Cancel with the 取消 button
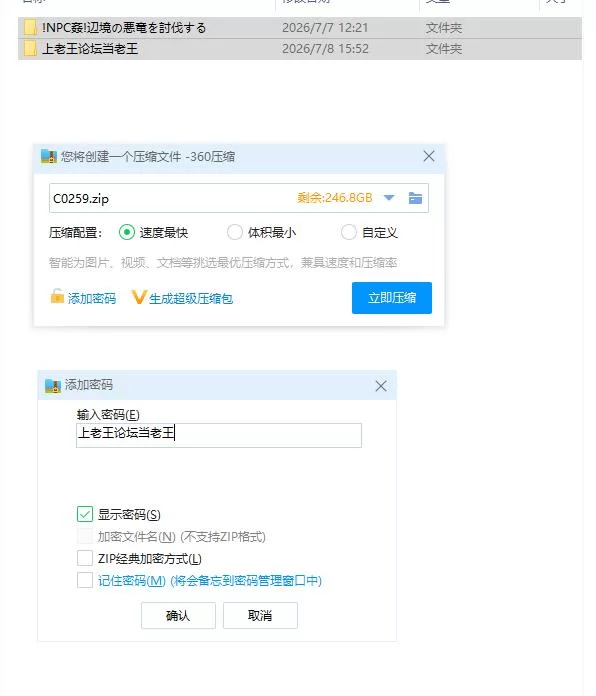 [x=260, y=615]
